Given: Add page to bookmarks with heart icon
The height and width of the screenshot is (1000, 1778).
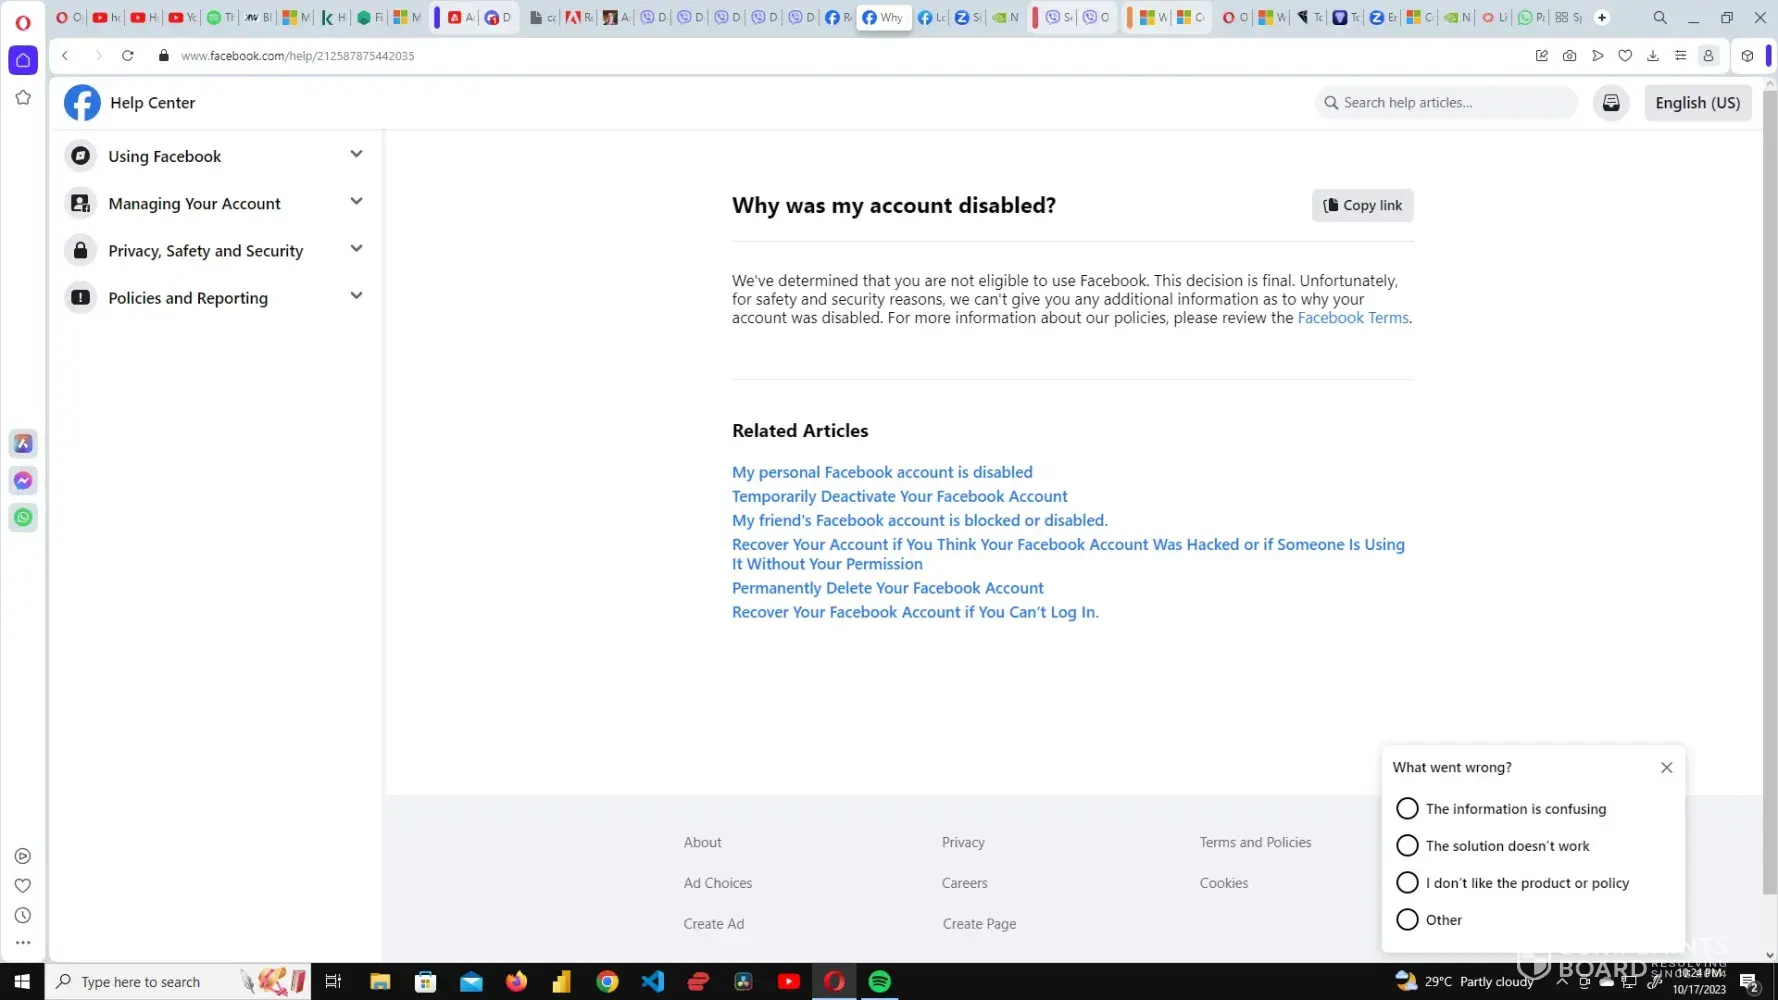Looking at the screenshot, I should [x=1625, y=56].
